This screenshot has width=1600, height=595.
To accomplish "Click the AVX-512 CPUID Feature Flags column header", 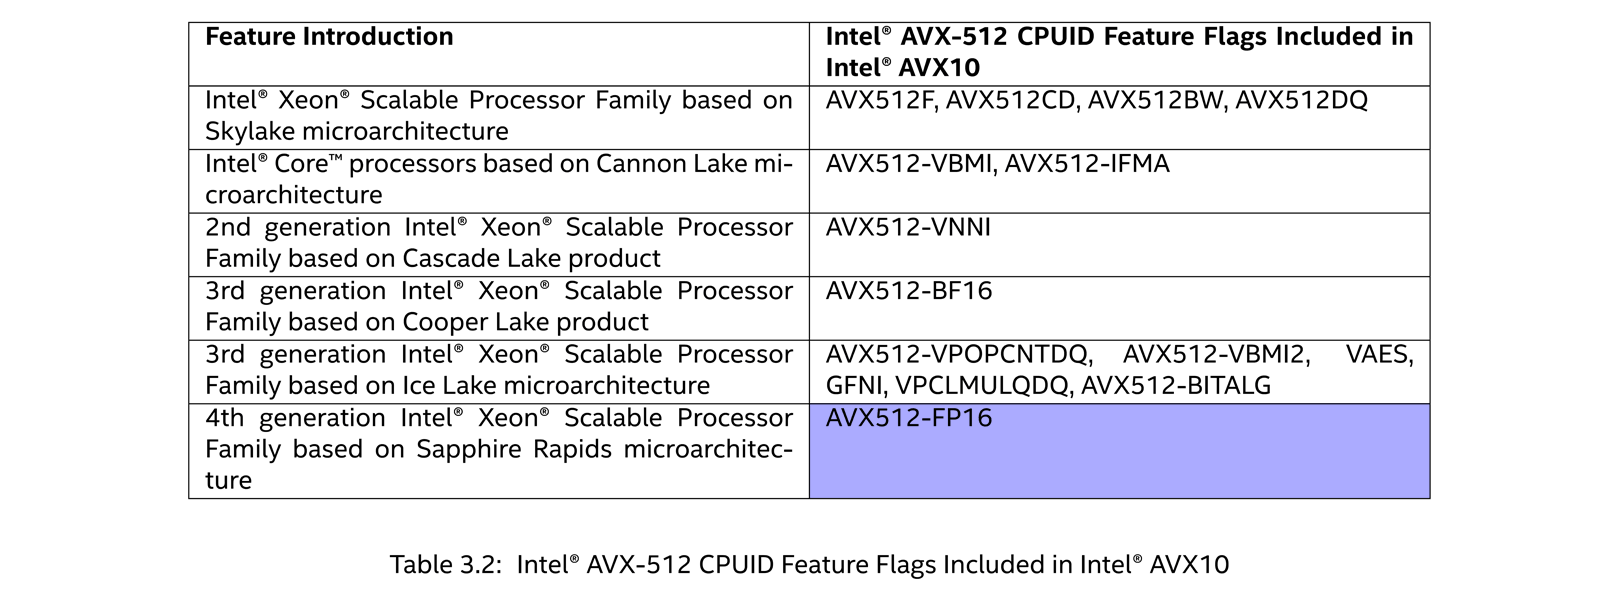I will [x=1118, y=52].
